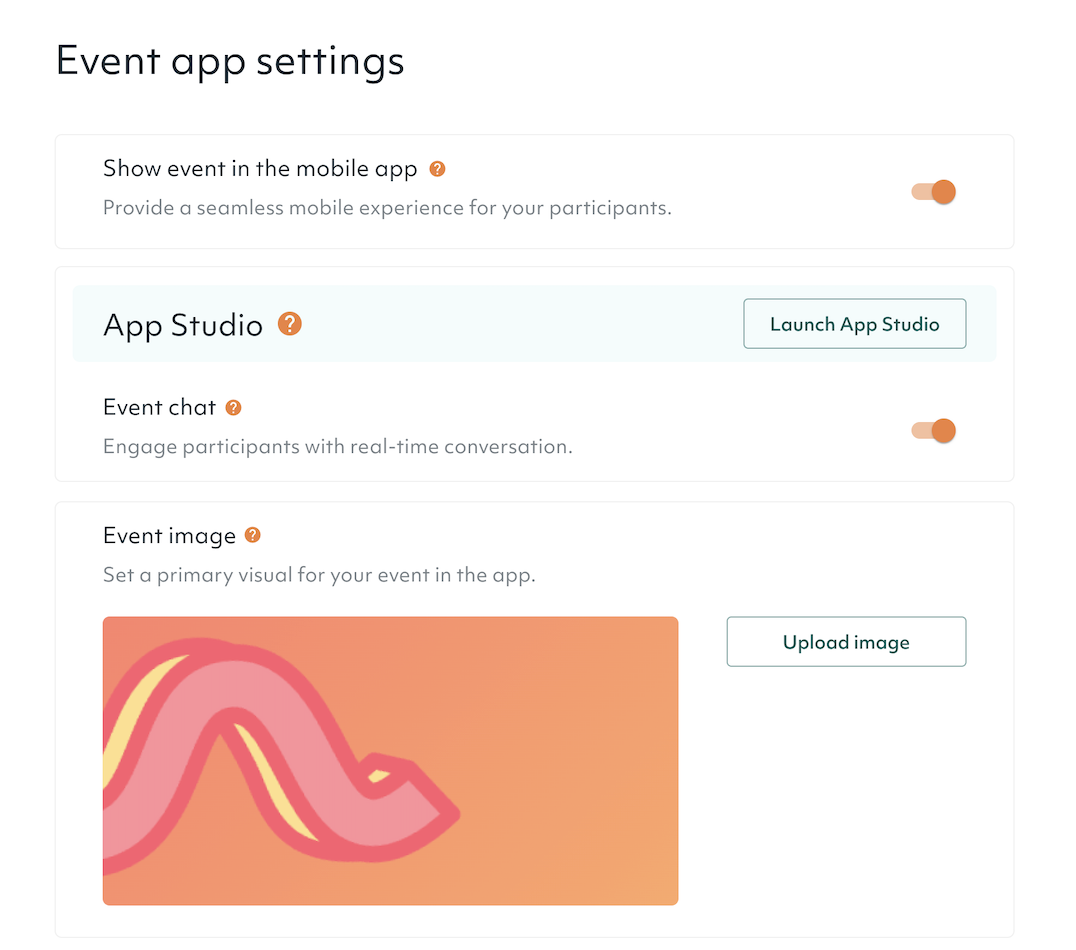The image size is (1076, 950).
Task: Open the App Studio help tooltip icon
Action: [x=290, y=324]
